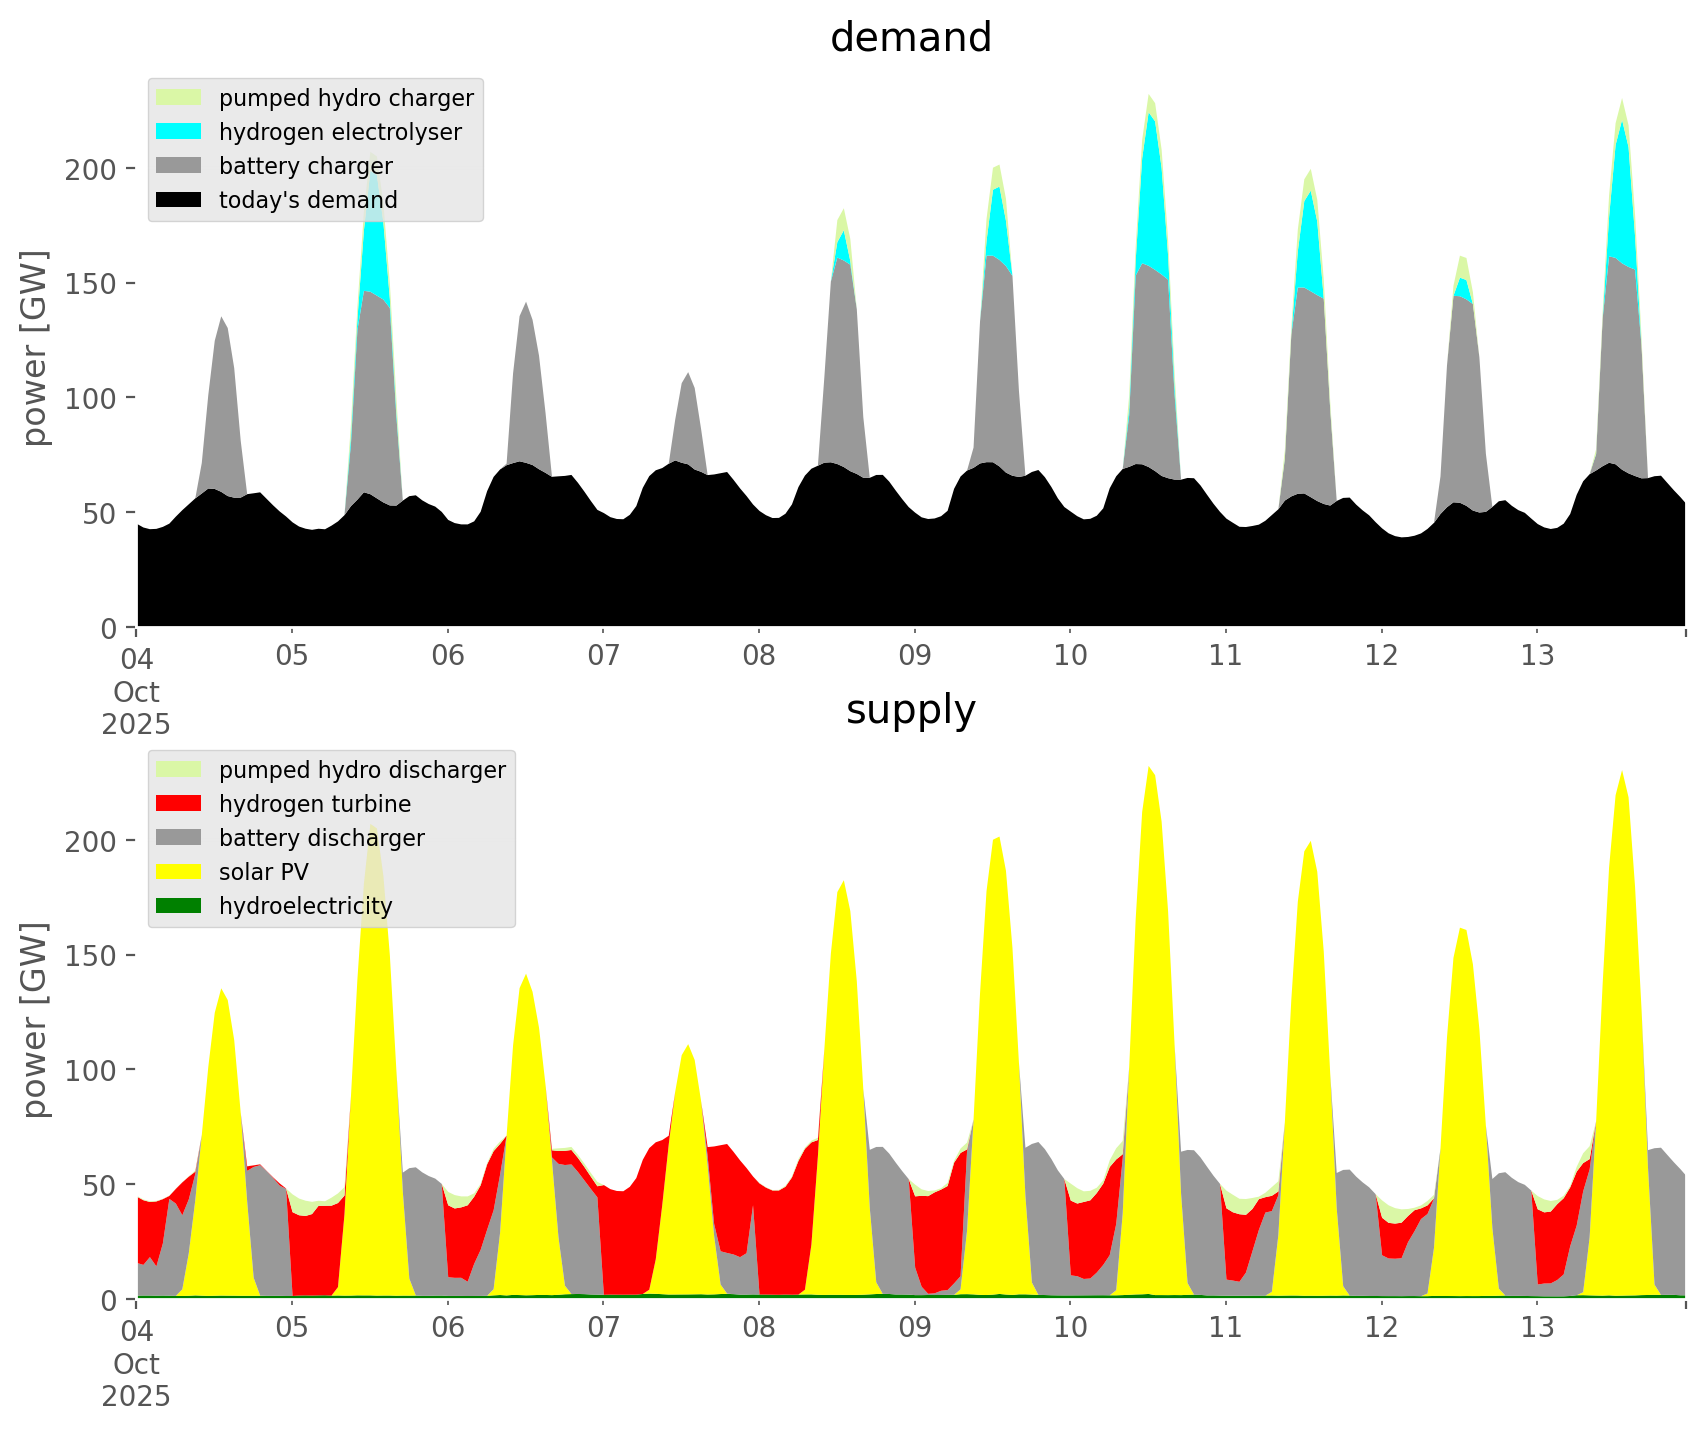Viewport: 1706px width, 1431px height.
Task: Click the pumped hydro discharger legend label
Action: pos(362,770)
